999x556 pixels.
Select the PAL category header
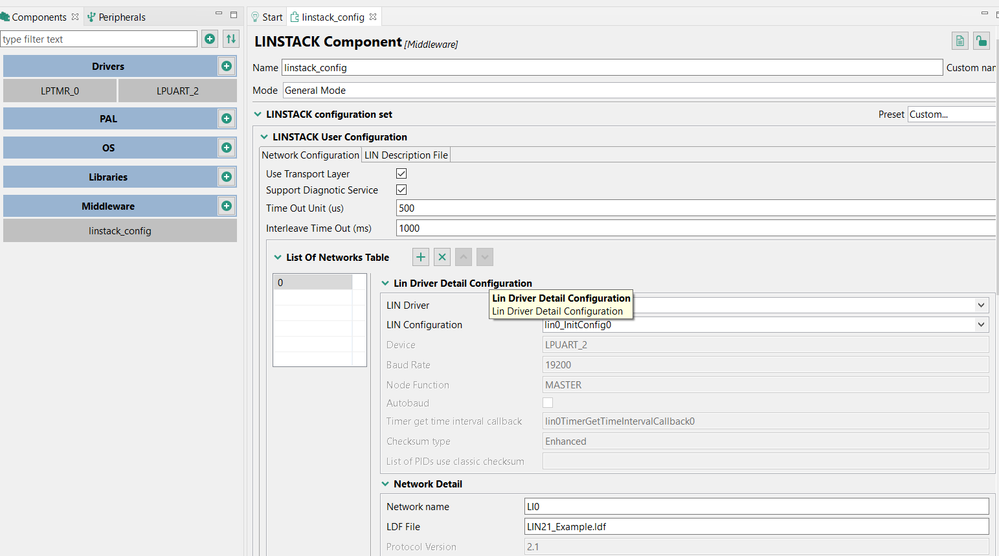coord(108,118)
